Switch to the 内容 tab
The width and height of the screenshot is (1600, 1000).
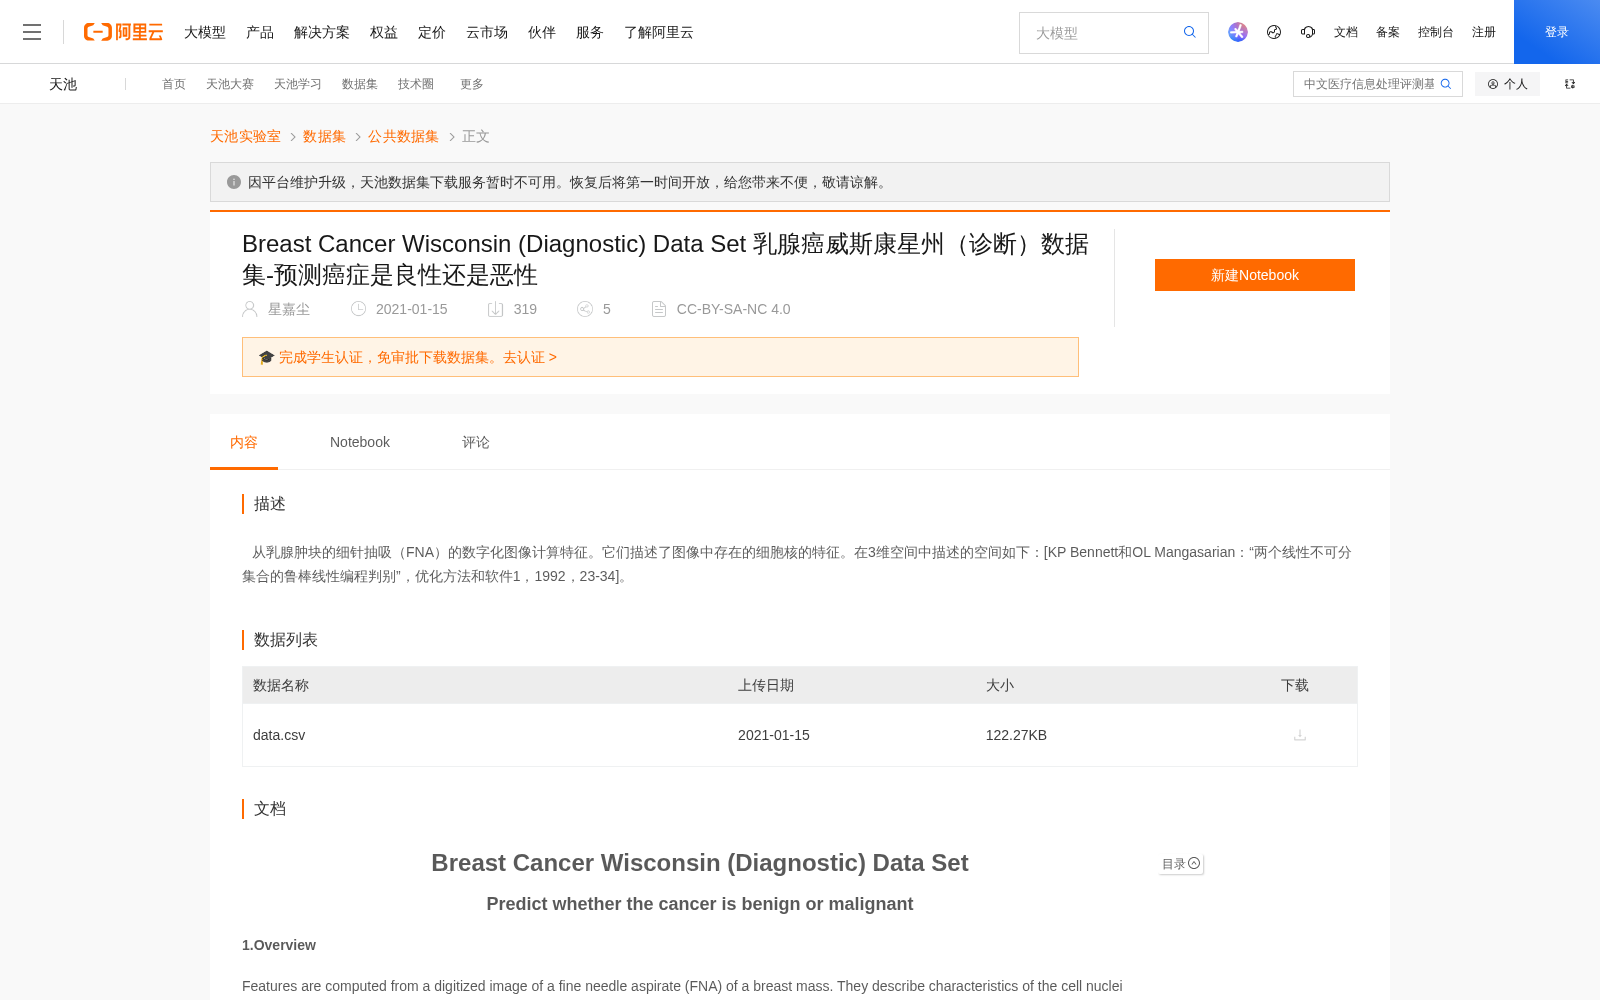pyautogui.click(x=244, y=442)
